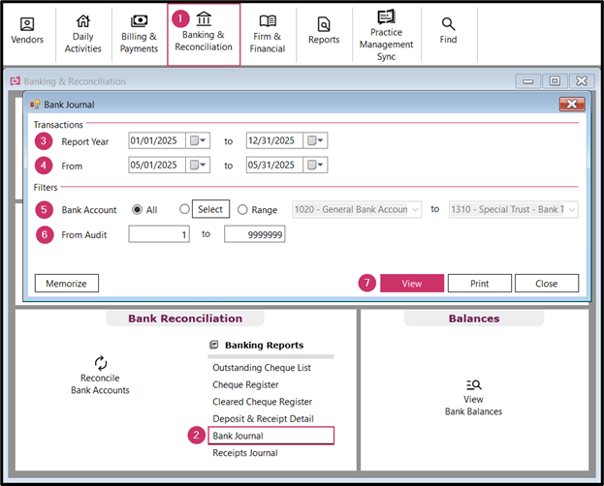
Task: Click the Close button in Bank Journal
Action: click(x=547, y=283)
